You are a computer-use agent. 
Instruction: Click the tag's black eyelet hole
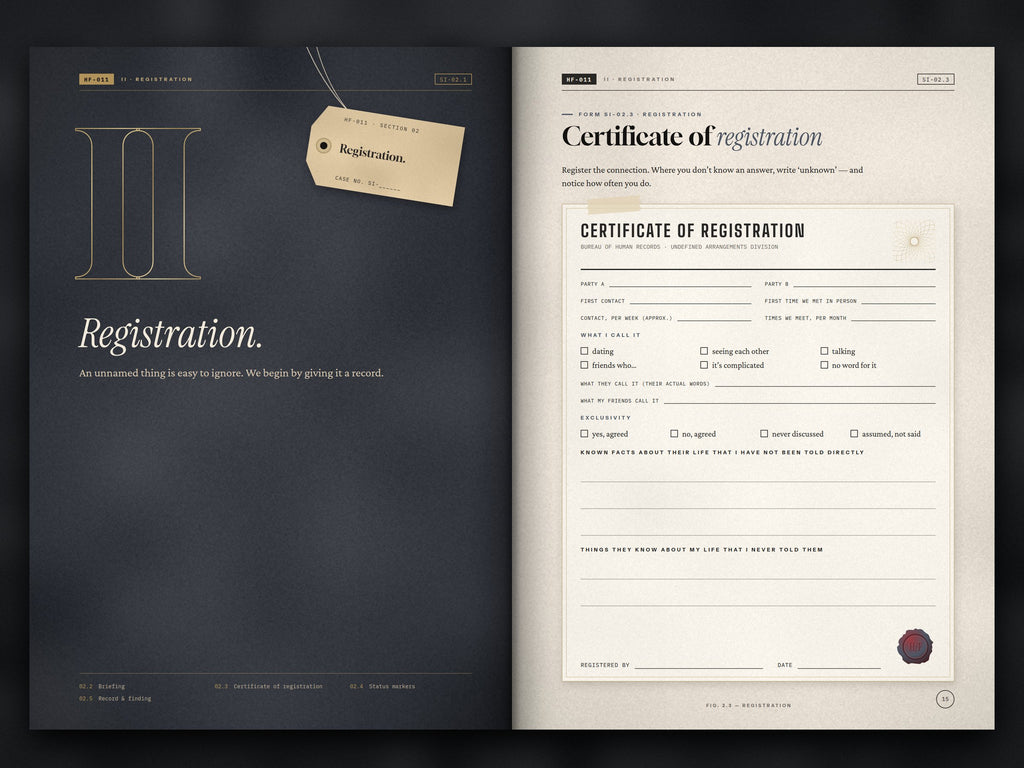coord(323,145)
